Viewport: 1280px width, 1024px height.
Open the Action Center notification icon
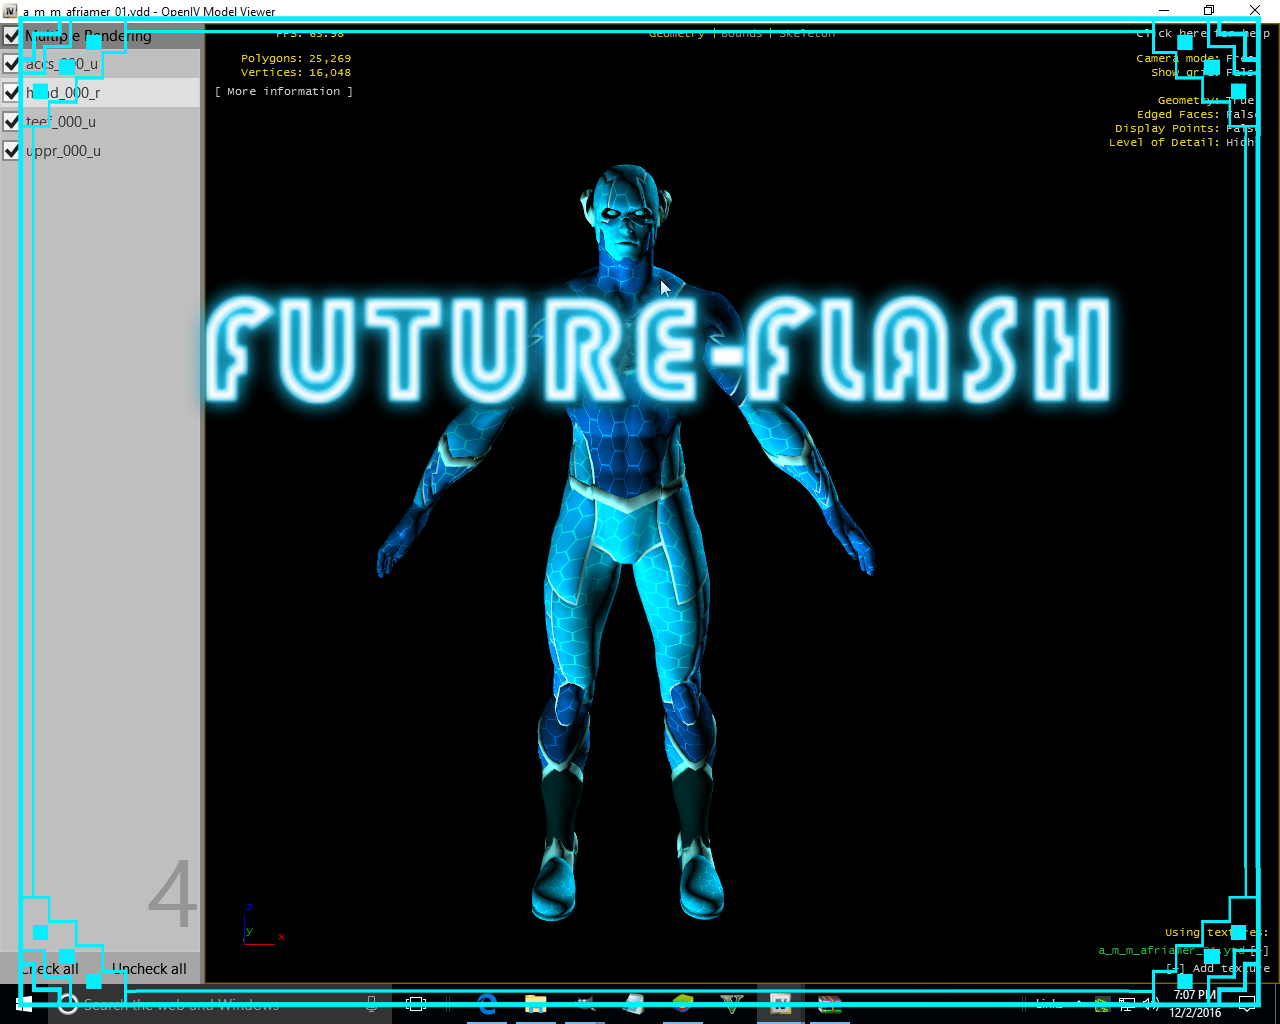click(1247, 1004)
